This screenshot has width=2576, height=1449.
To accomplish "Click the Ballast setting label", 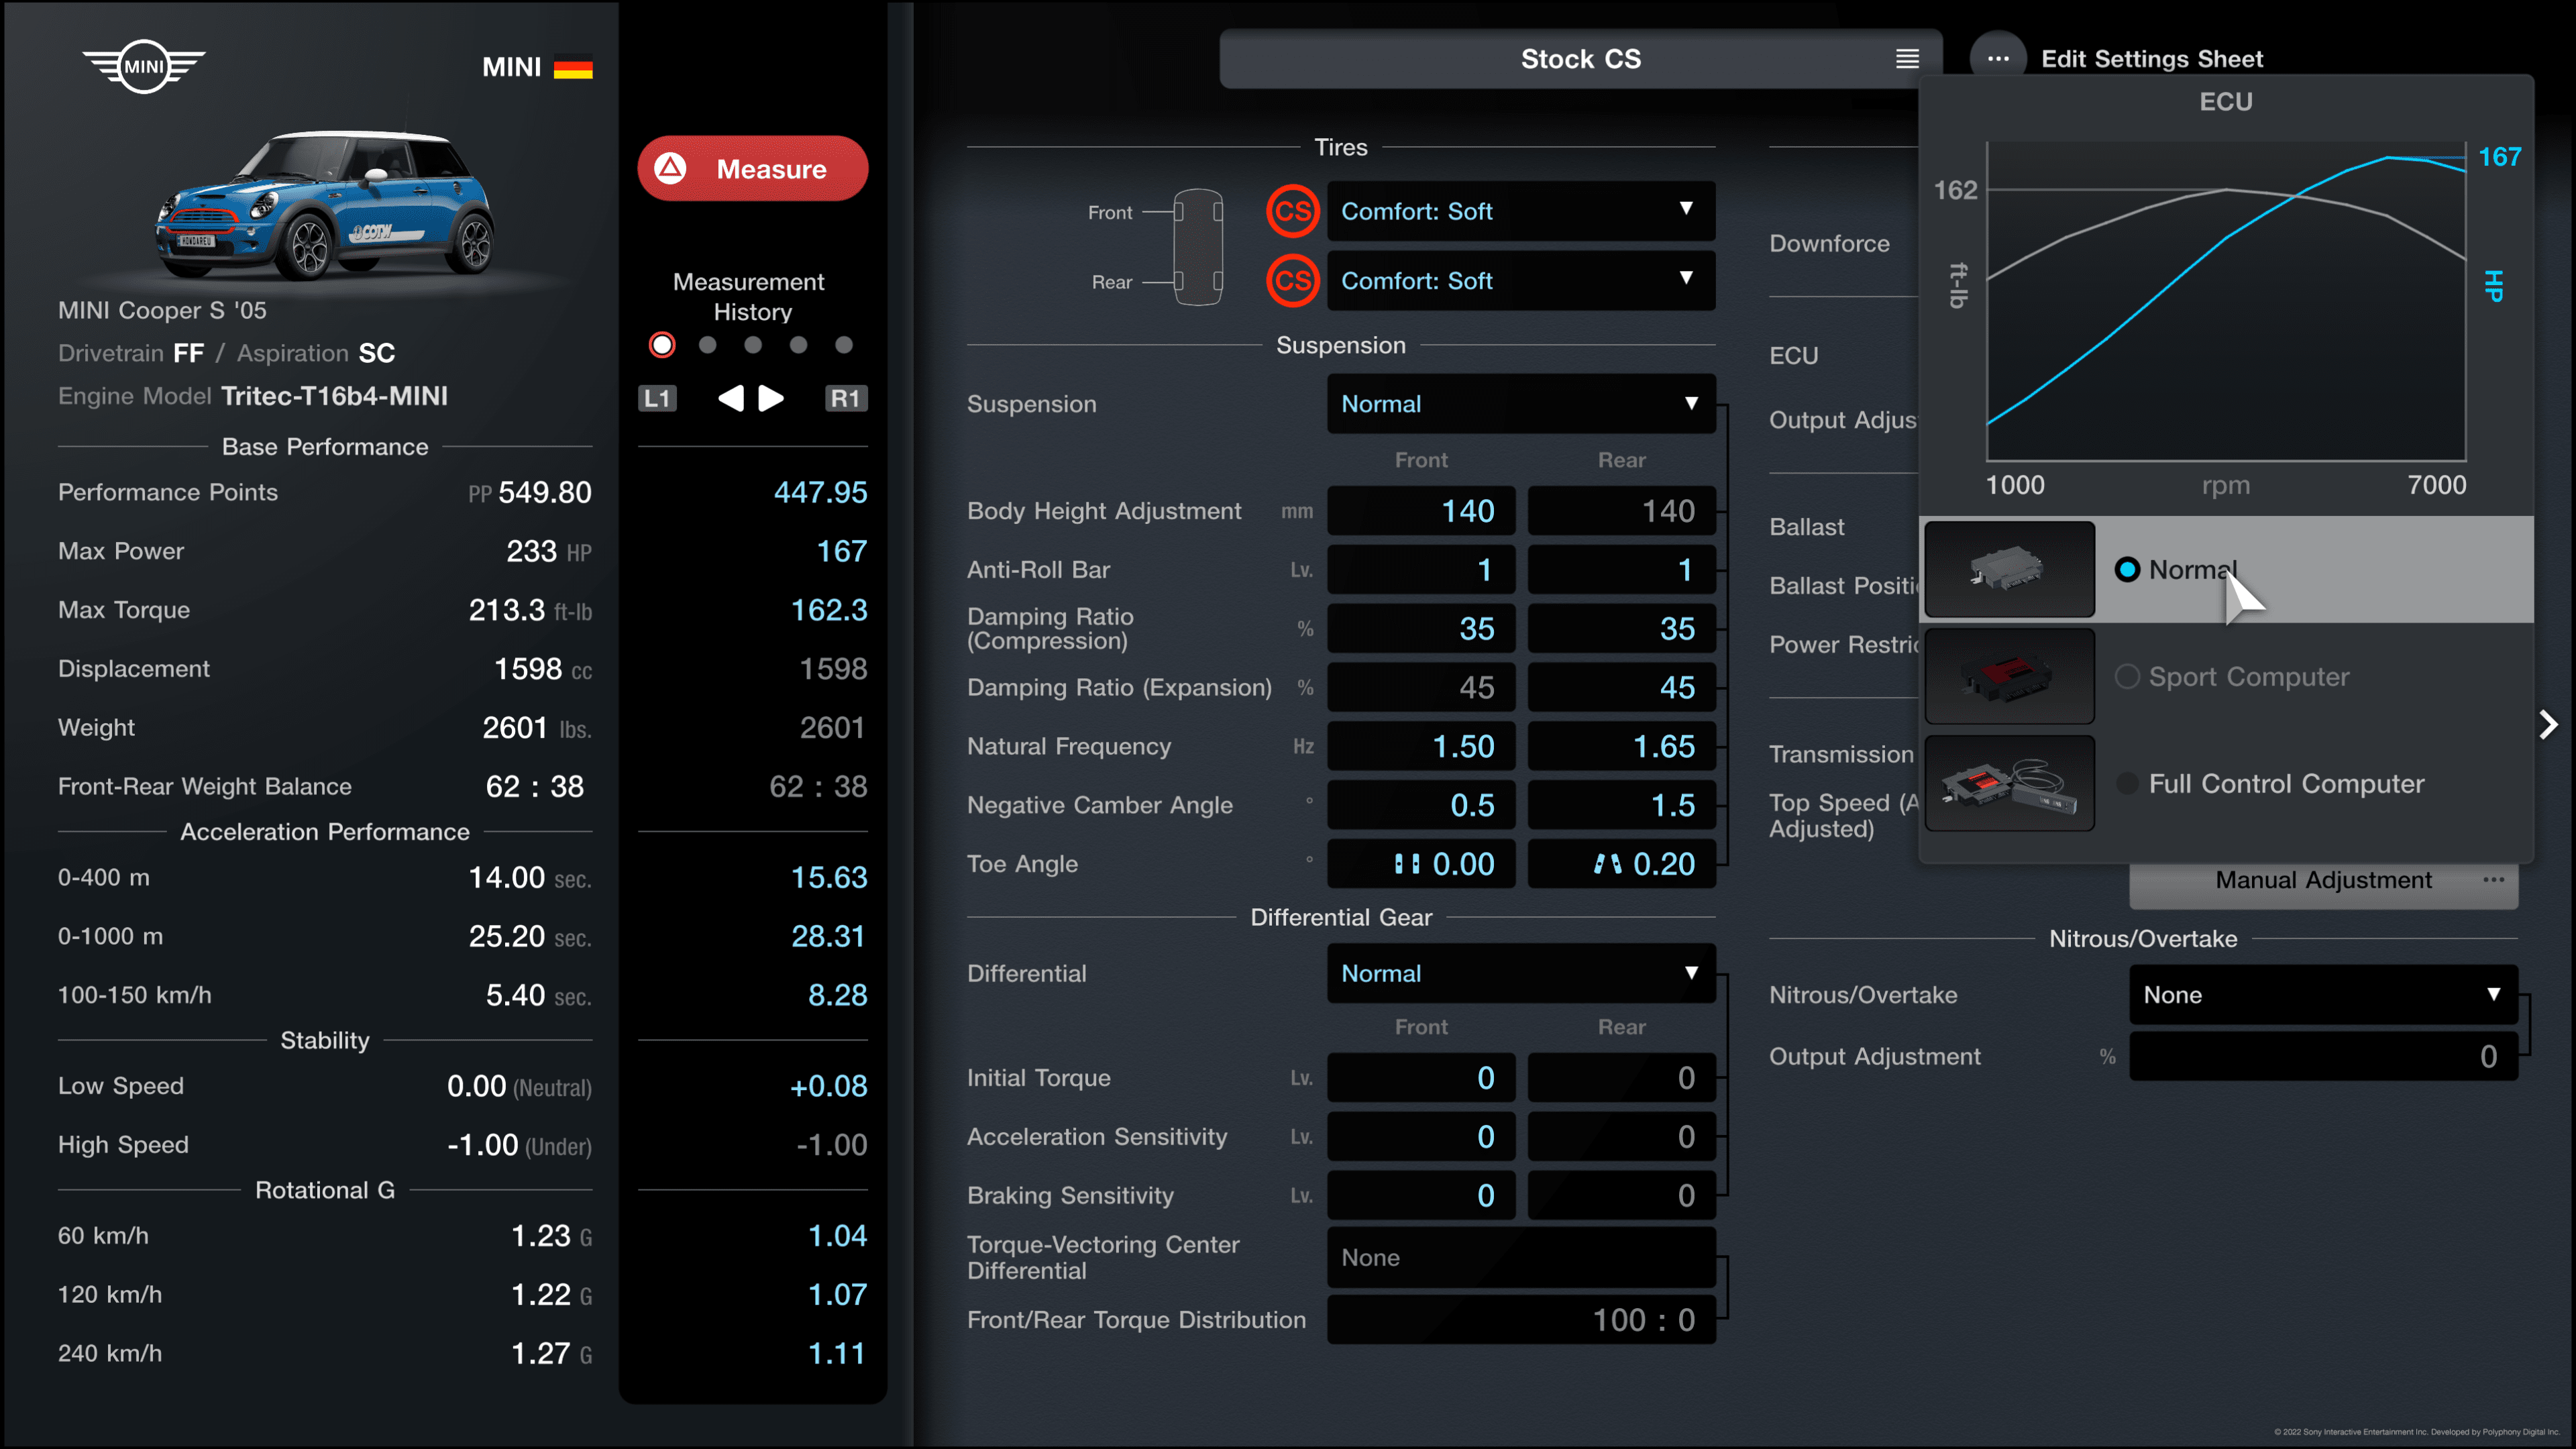I will coord(1806,527).
